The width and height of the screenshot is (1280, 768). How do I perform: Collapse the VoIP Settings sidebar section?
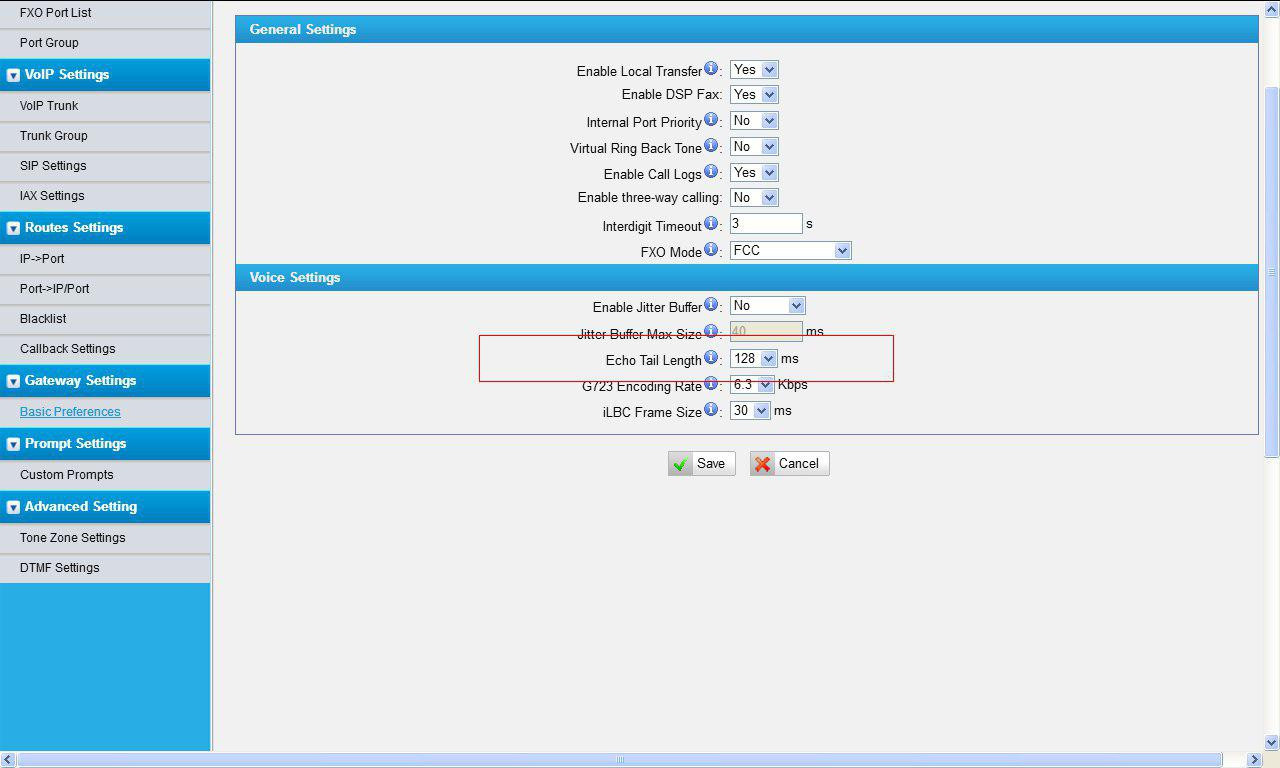(x=14, y=75)
